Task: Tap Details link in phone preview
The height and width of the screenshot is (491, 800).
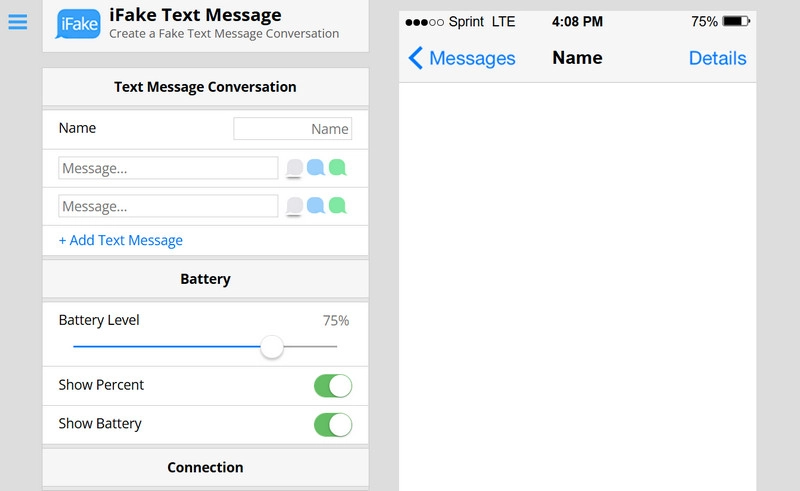Action: (x=717, y=58)
